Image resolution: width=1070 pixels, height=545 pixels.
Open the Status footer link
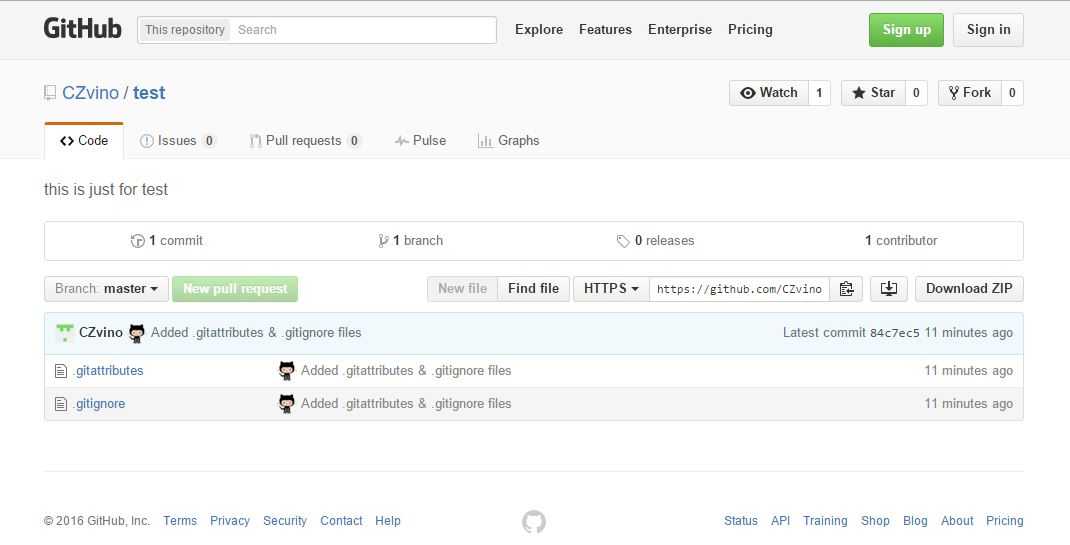tap(741, 521)
